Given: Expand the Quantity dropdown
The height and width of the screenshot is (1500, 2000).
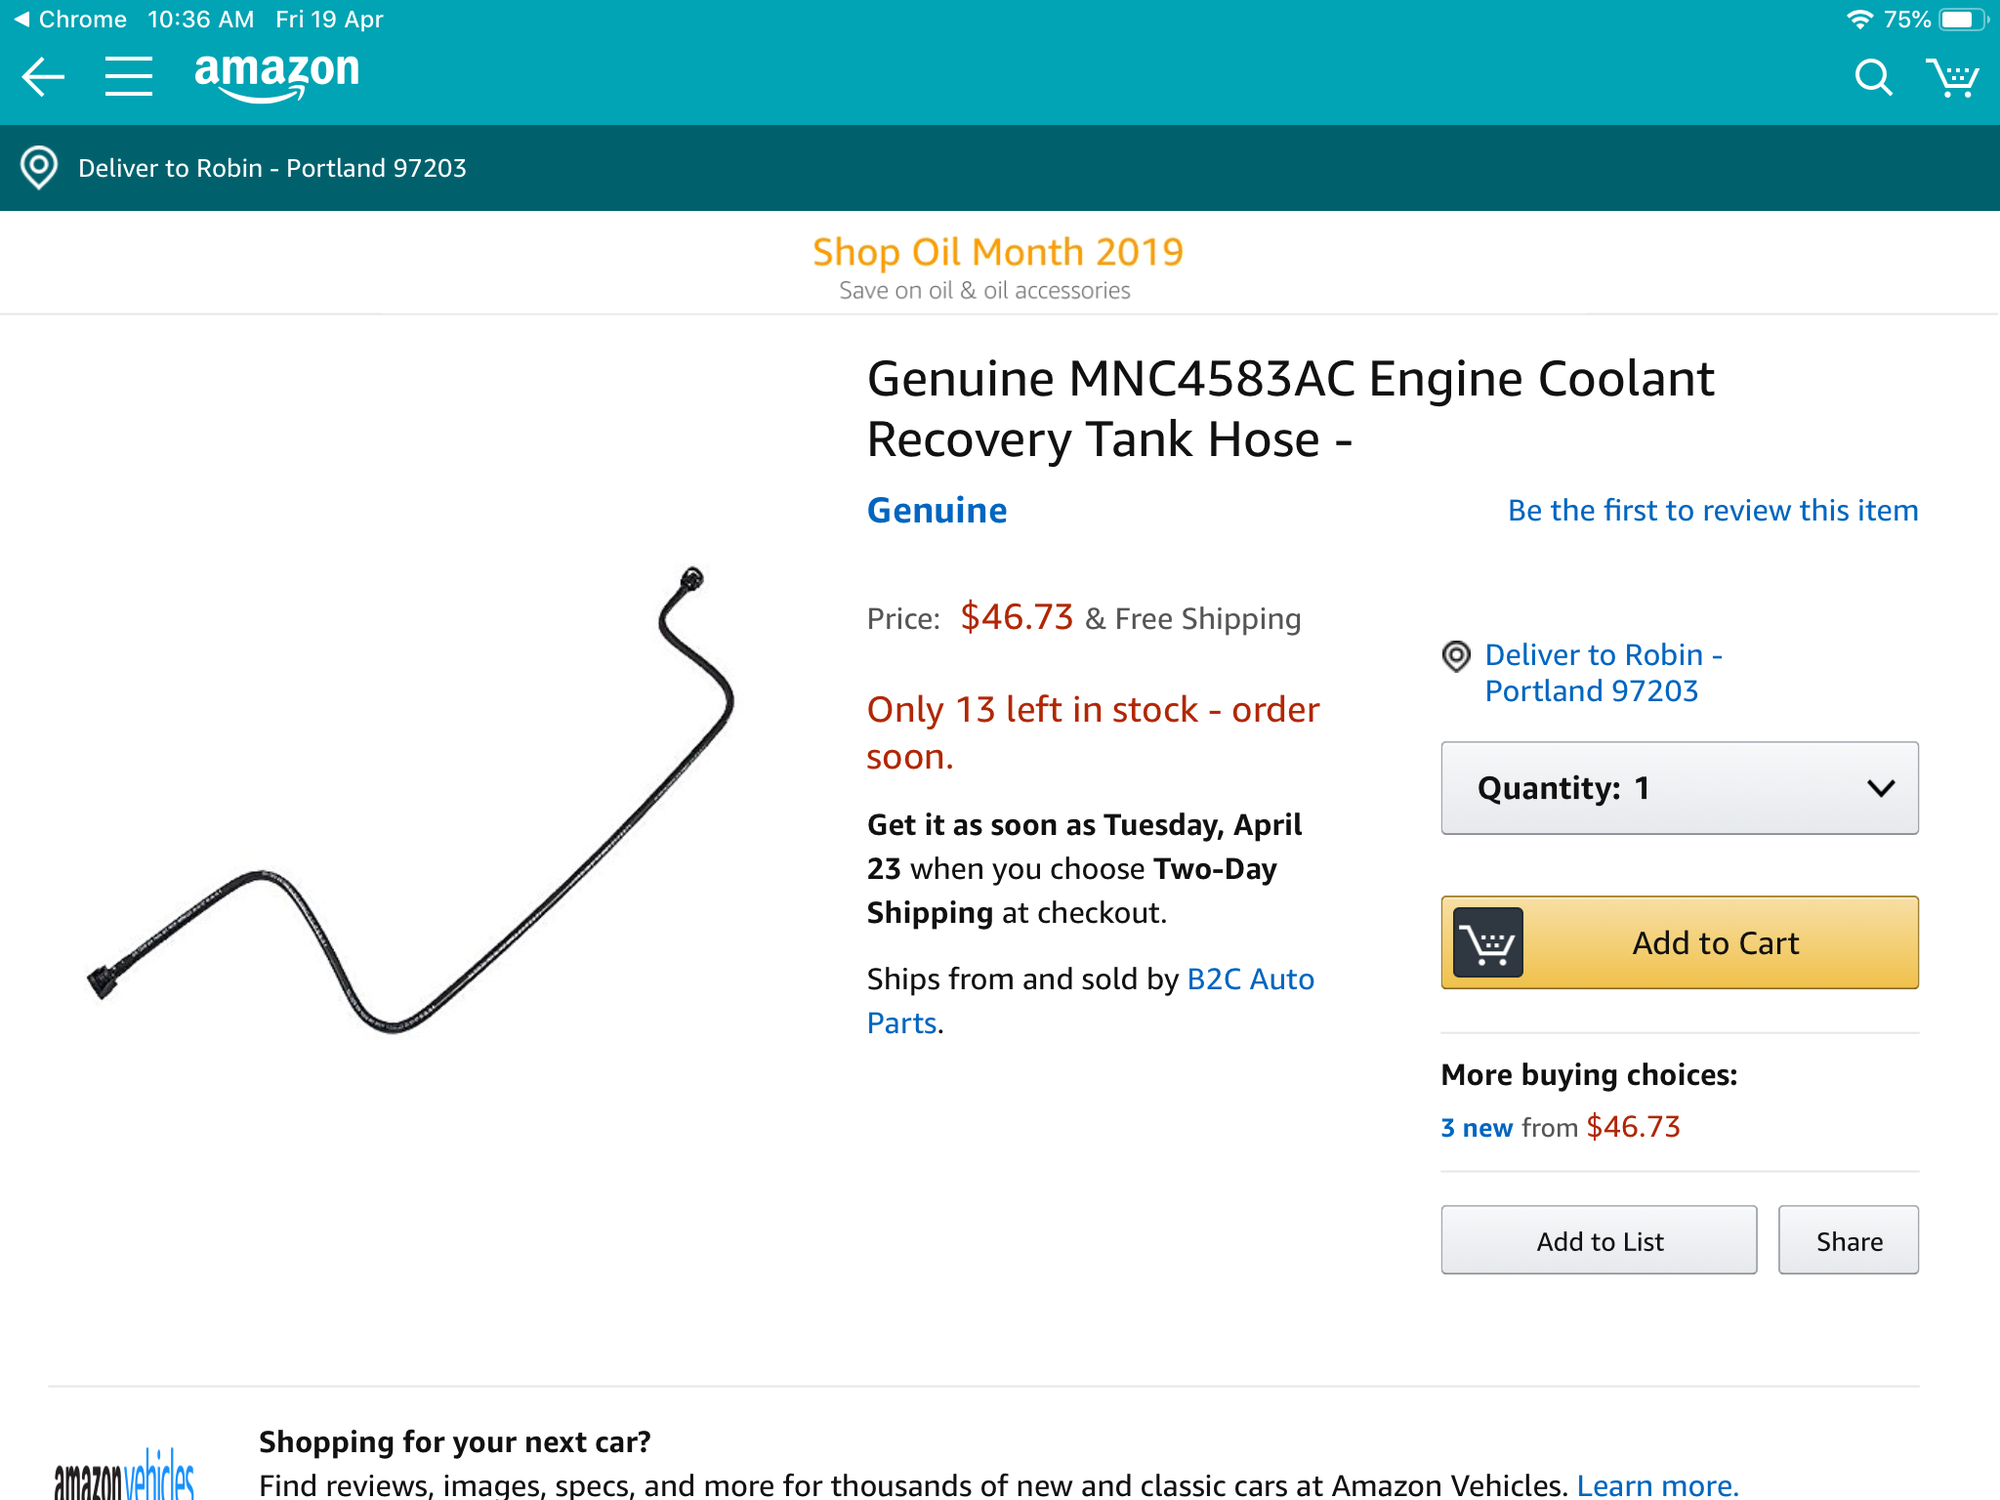Looking at the screenshot, I should (x=1679, y=788).
